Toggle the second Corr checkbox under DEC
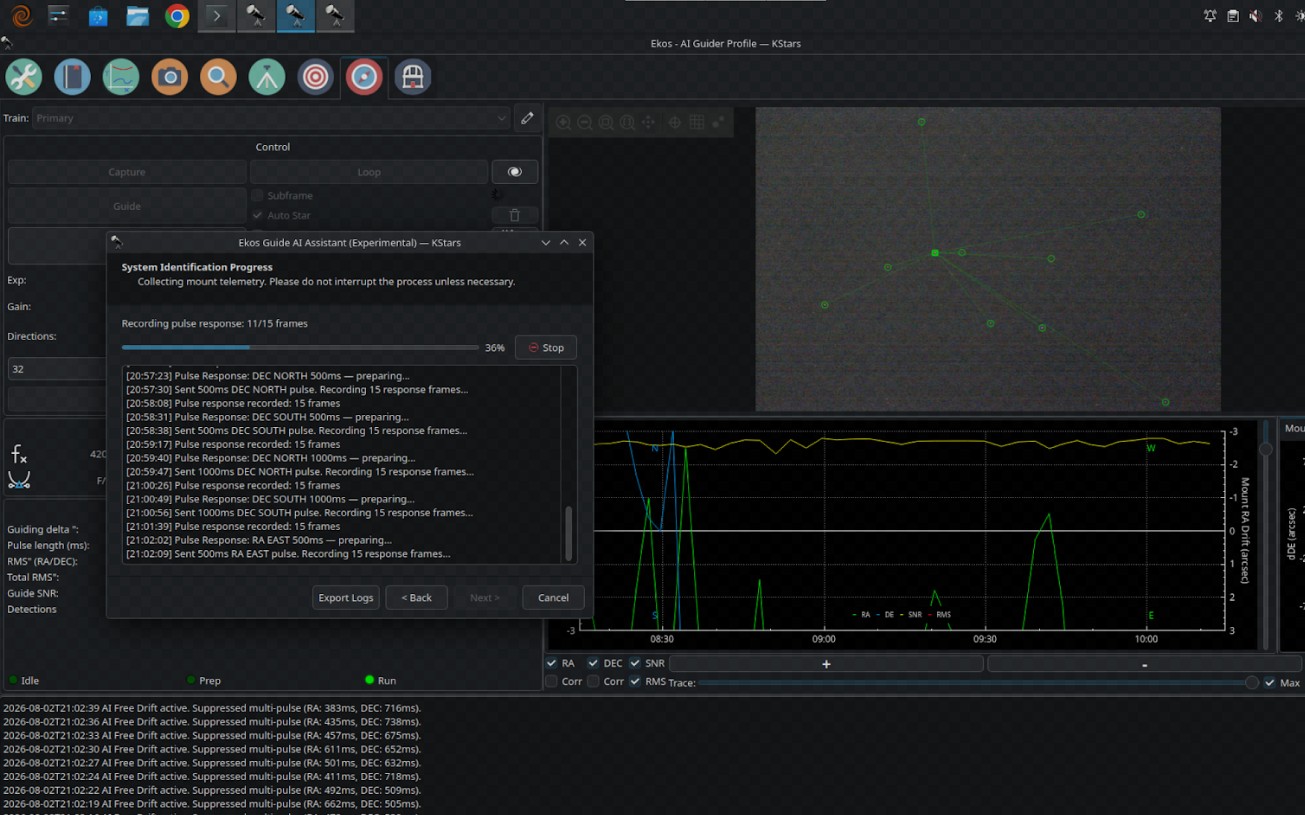 click(x=593, y=682)
